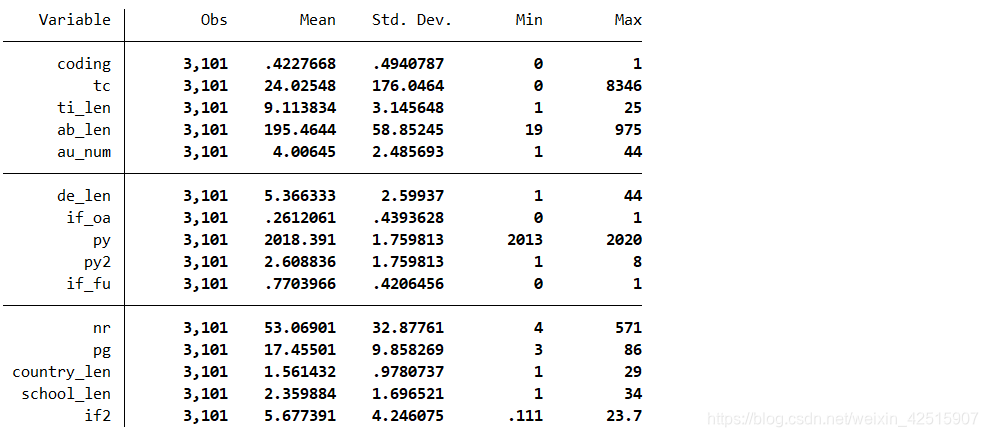Click the std. dev. value 4.246075
988x437 pixels.
pyautogui.click(x=408, y=416)
